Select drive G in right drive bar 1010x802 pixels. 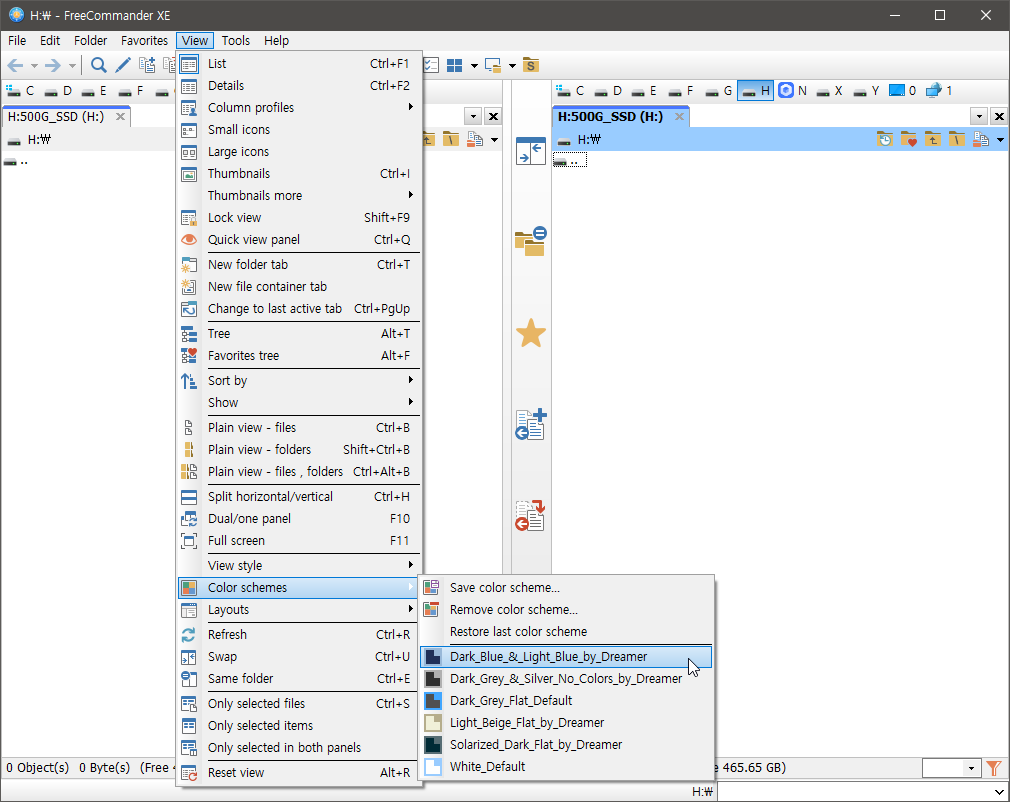click(719, 91)
